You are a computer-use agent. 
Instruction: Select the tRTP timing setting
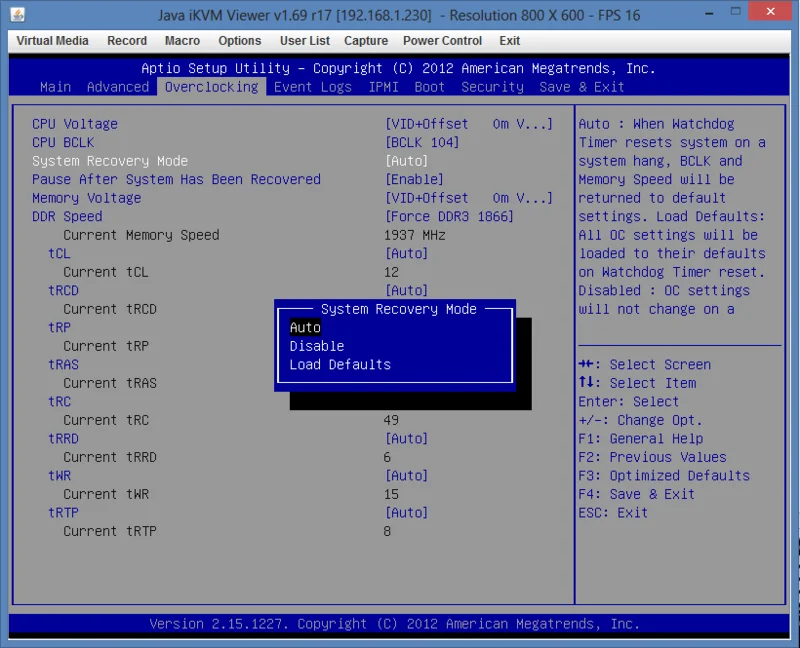click(x=63, y=513)
